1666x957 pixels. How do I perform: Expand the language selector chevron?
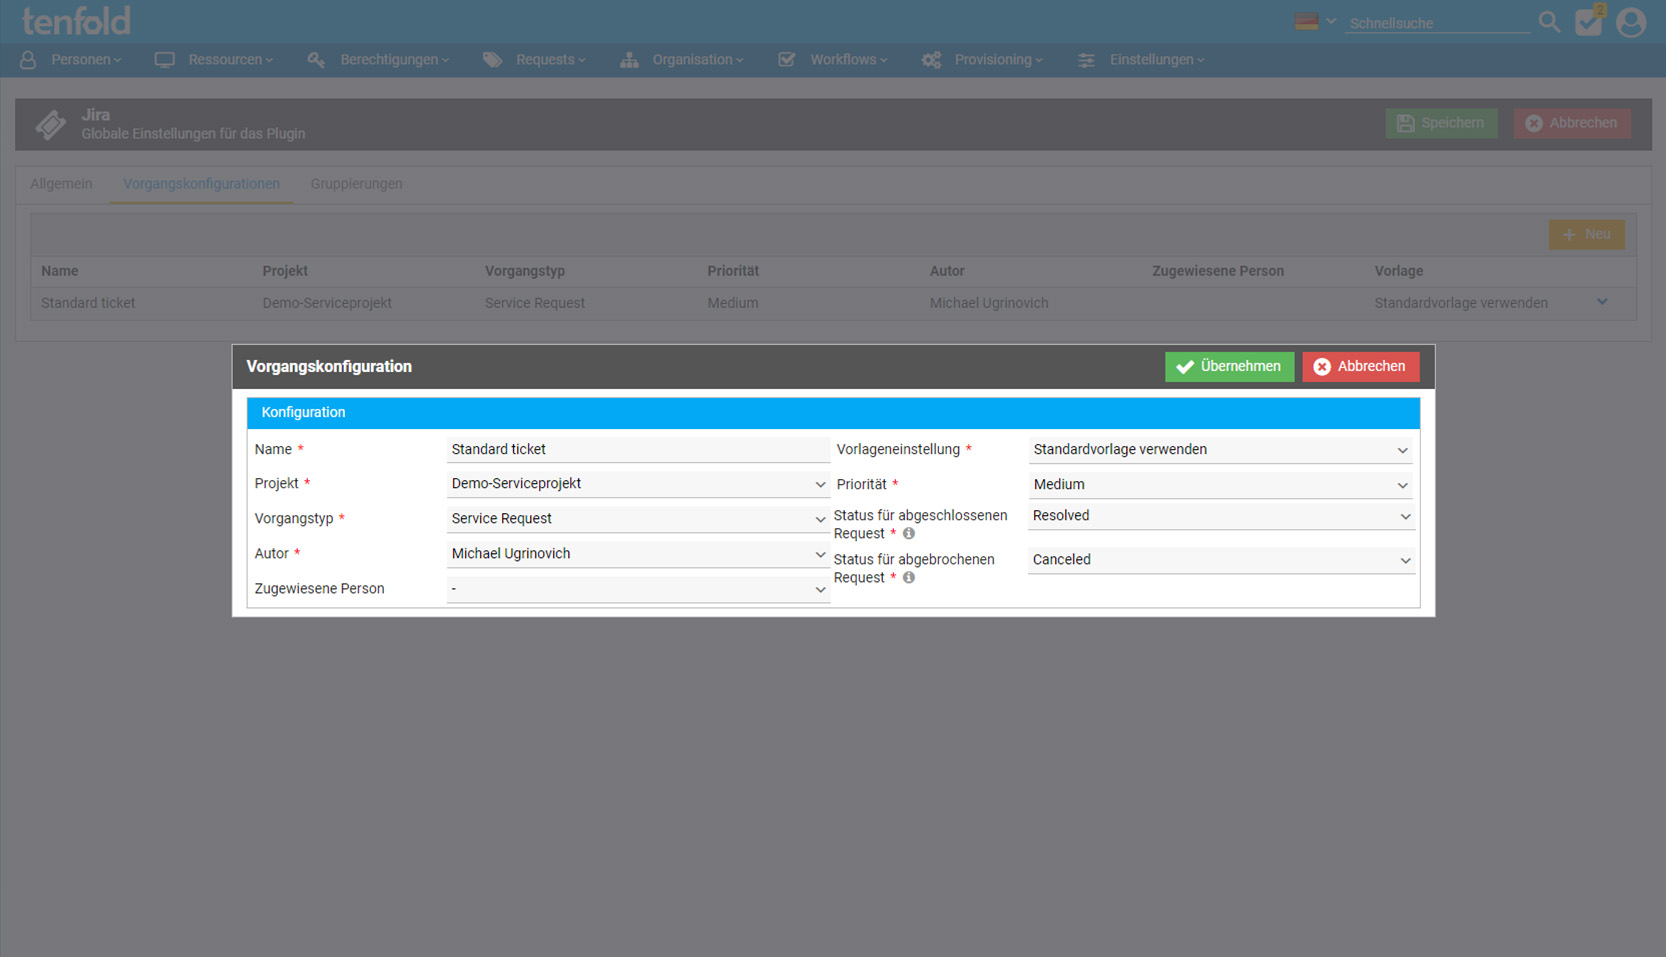pyautogui.click(x=1331, y=21)
